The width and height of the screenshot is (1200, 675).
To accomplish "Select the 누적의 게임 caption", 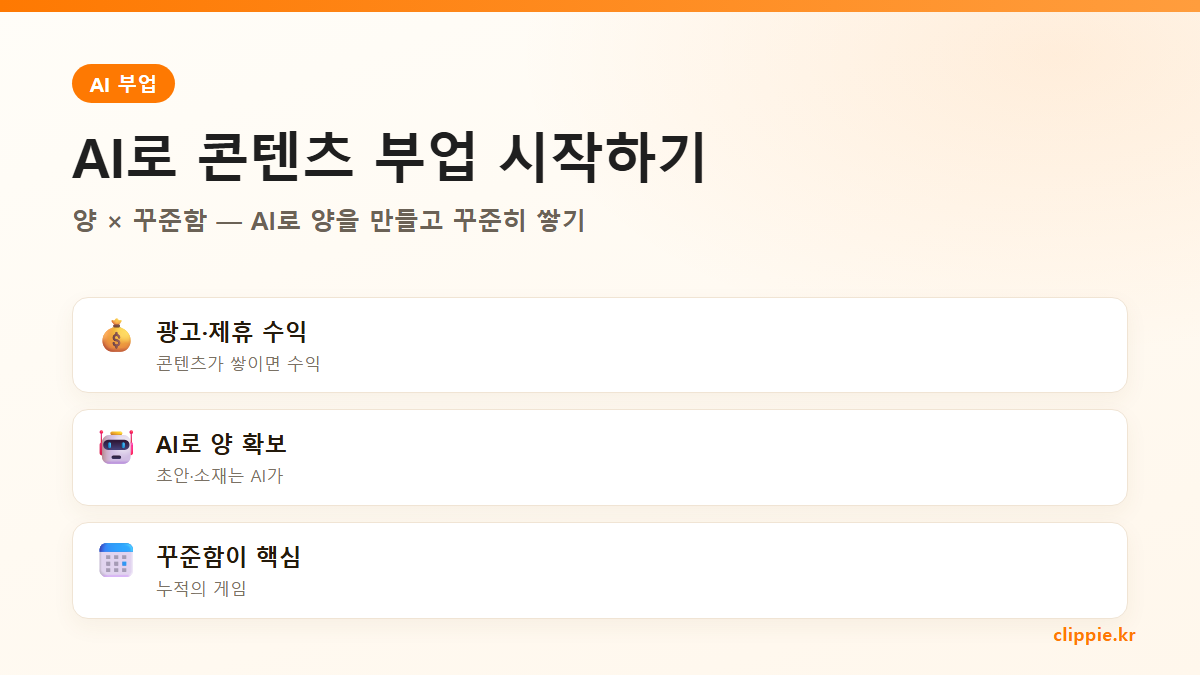I will [x=201, y=589].
